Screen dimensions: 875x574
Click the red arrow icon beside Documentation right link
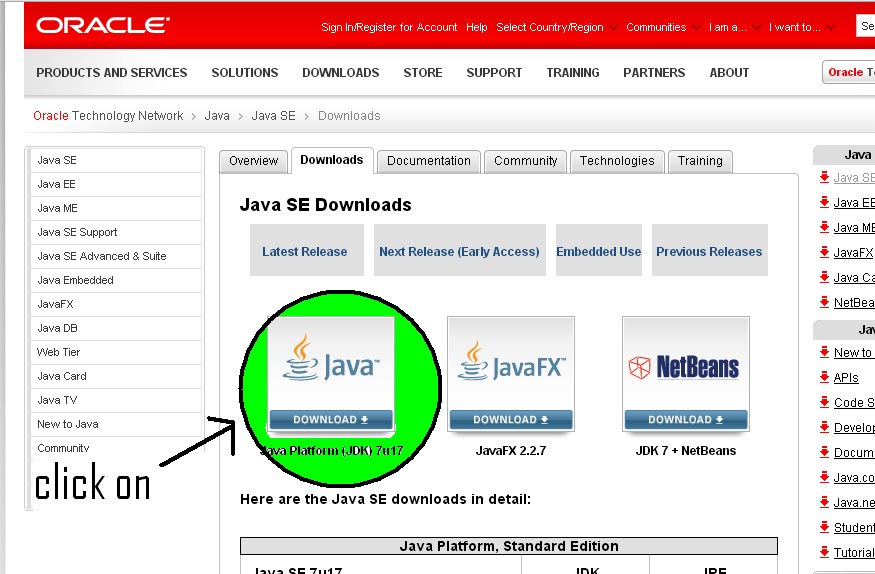point(824,452)
